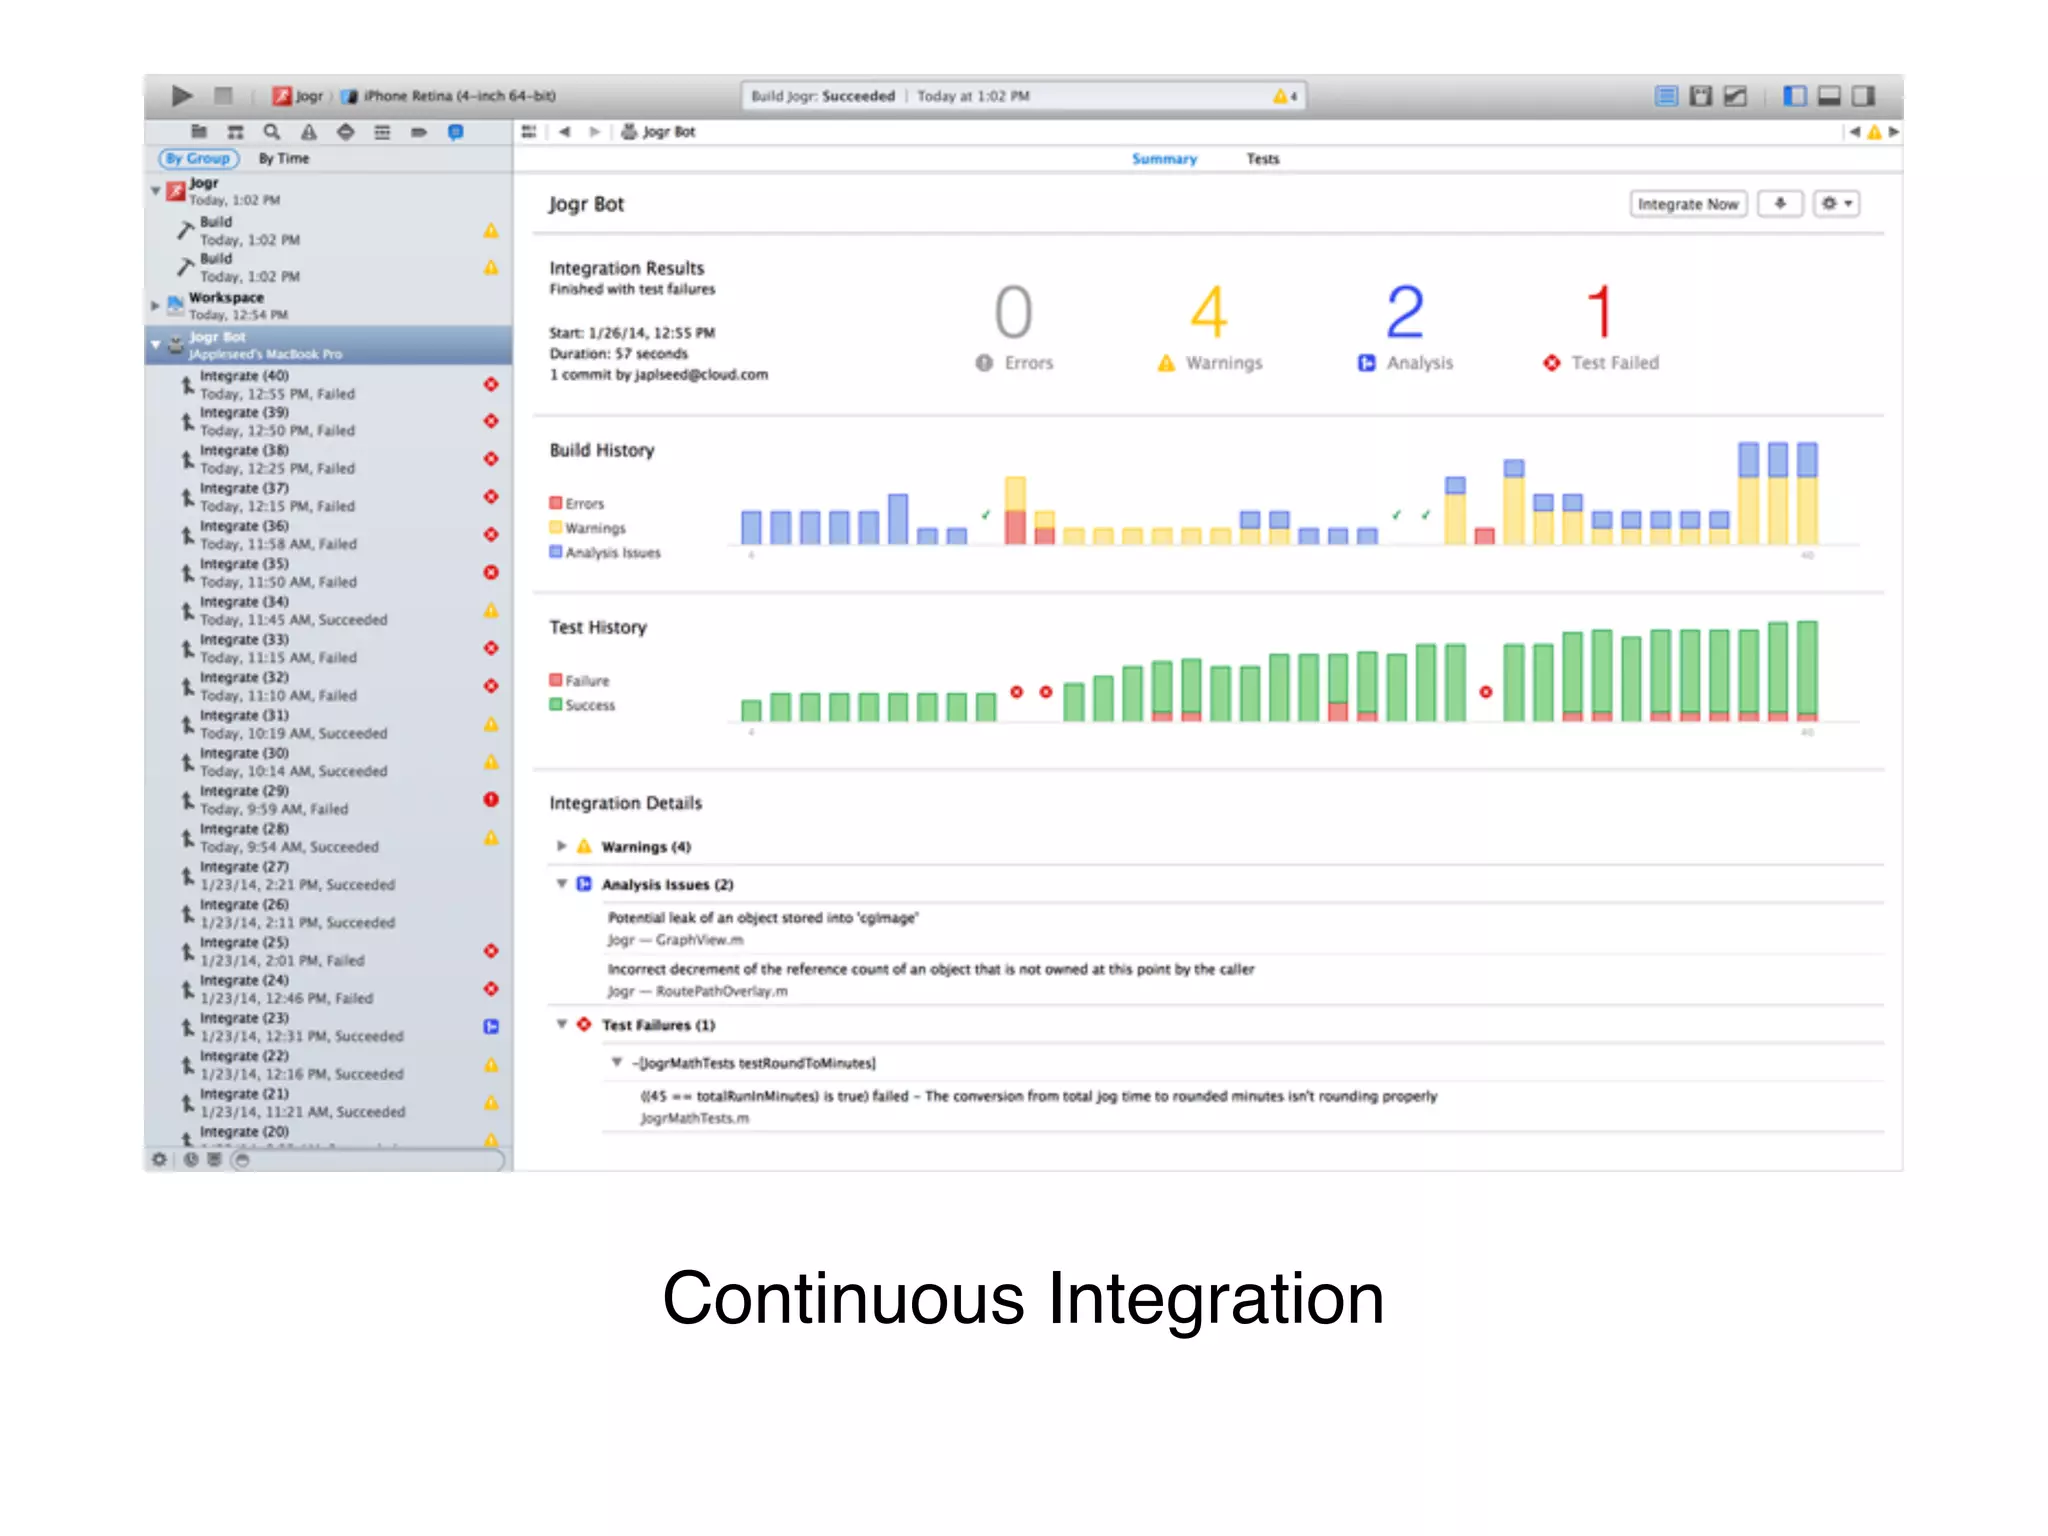Select the Standard editor icon
Viewport: 2048px width, 1536px height.
1666,96
